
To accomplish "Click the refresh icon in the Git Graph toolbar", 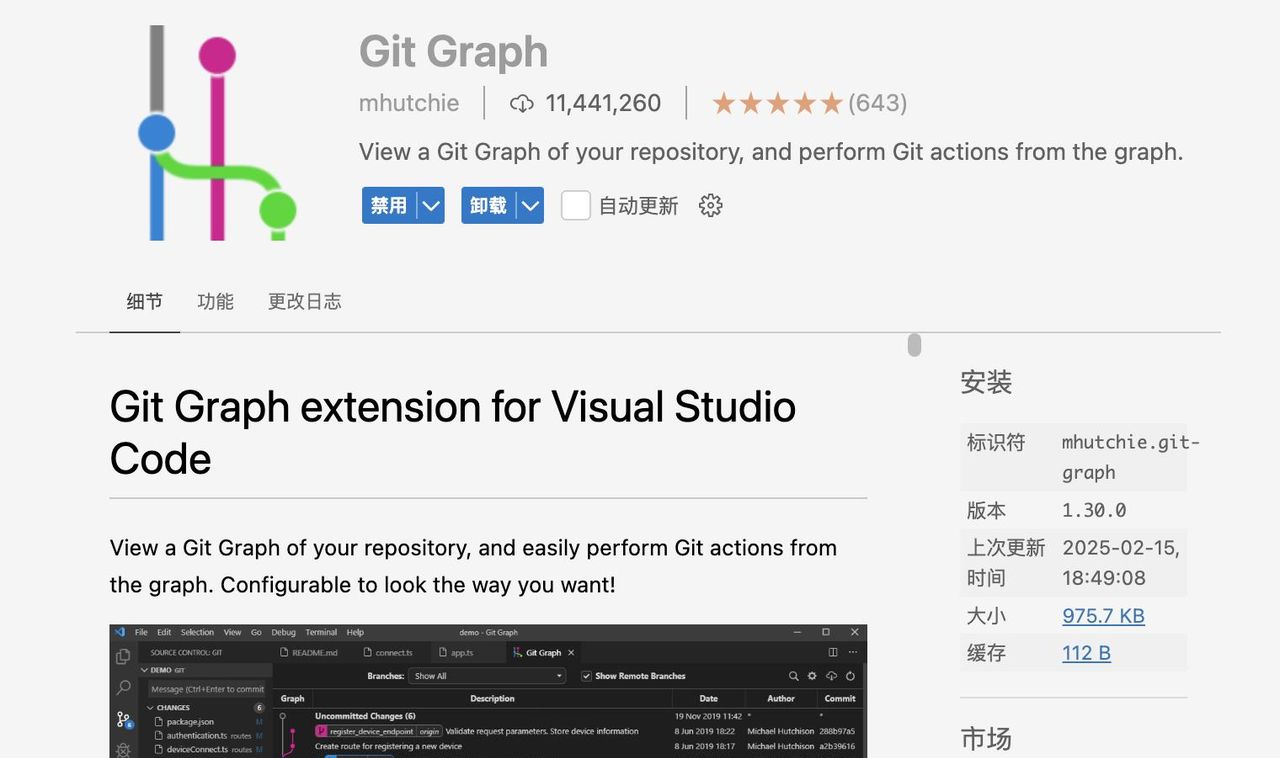I will click(851, 676).
